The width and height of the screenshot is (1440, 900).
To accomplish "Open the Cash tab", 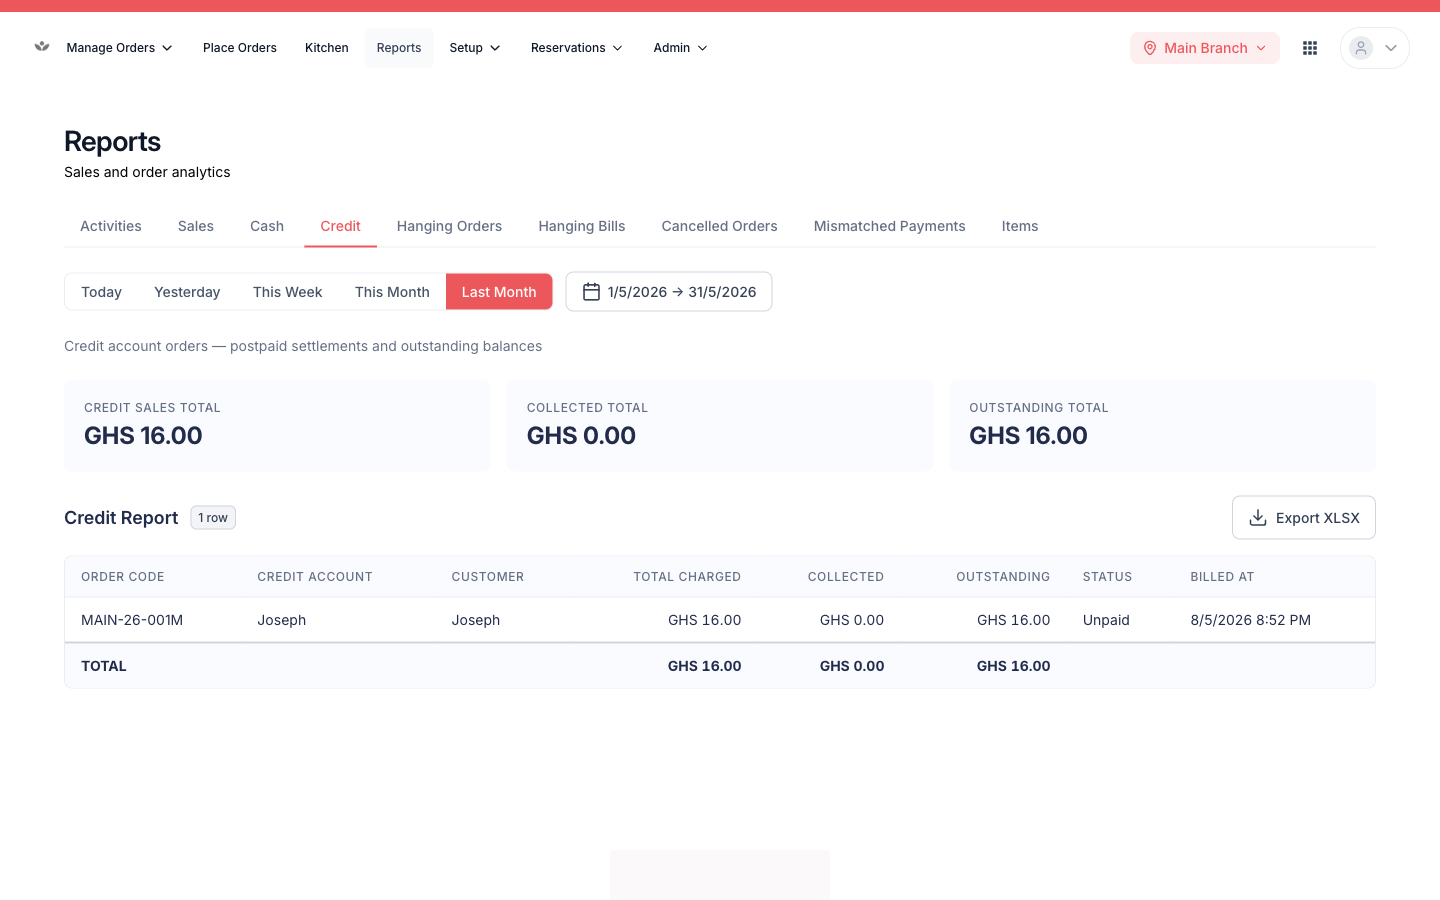I will coord(267,226).
